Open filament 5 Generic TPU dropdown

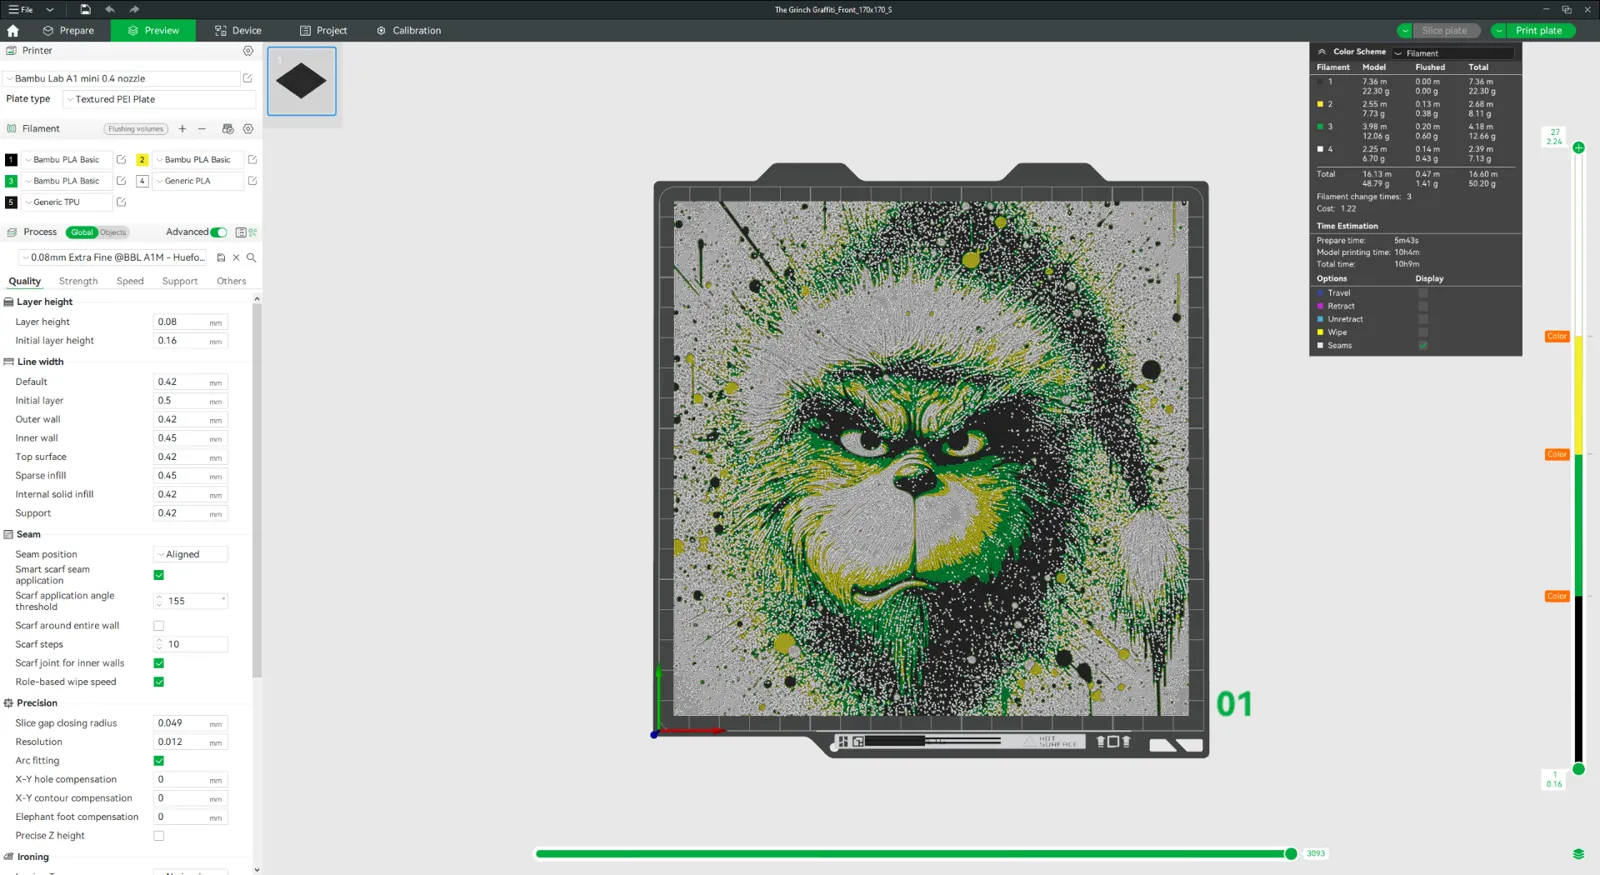click(67, 202)
